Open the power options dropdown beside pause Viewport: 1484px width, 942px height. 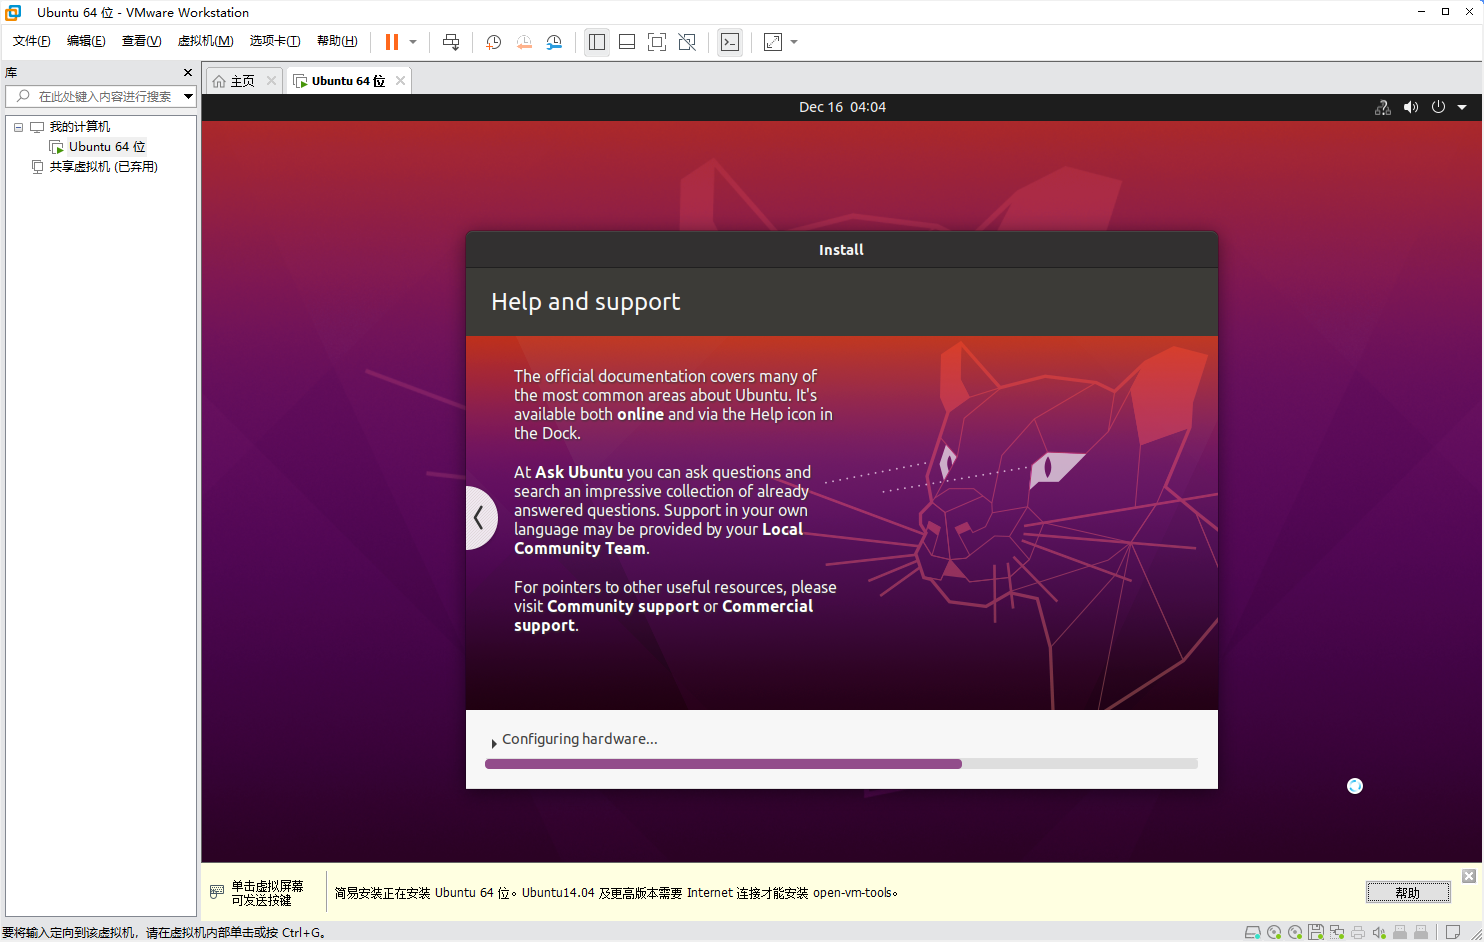413,42
